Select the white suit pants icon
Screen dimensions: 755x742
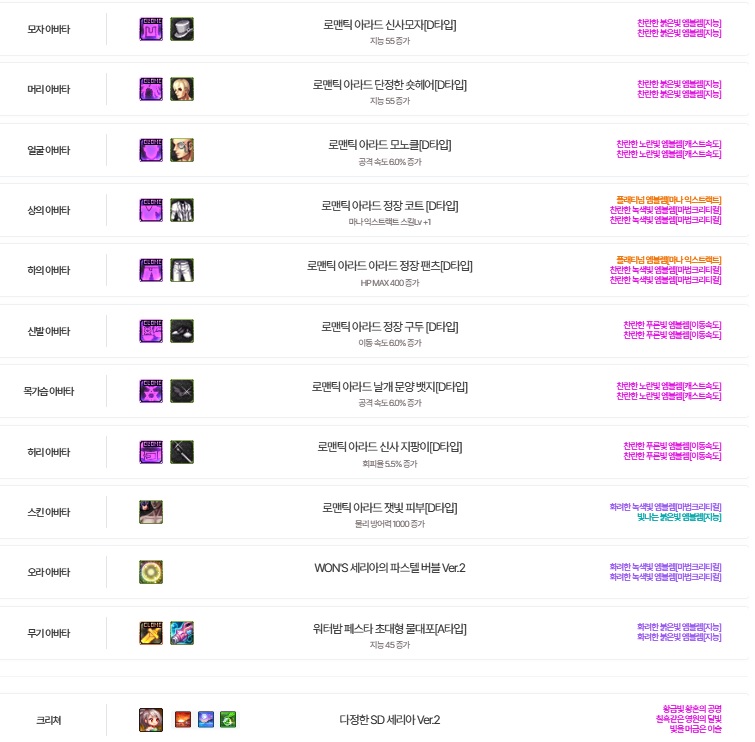tap(182, 270)
